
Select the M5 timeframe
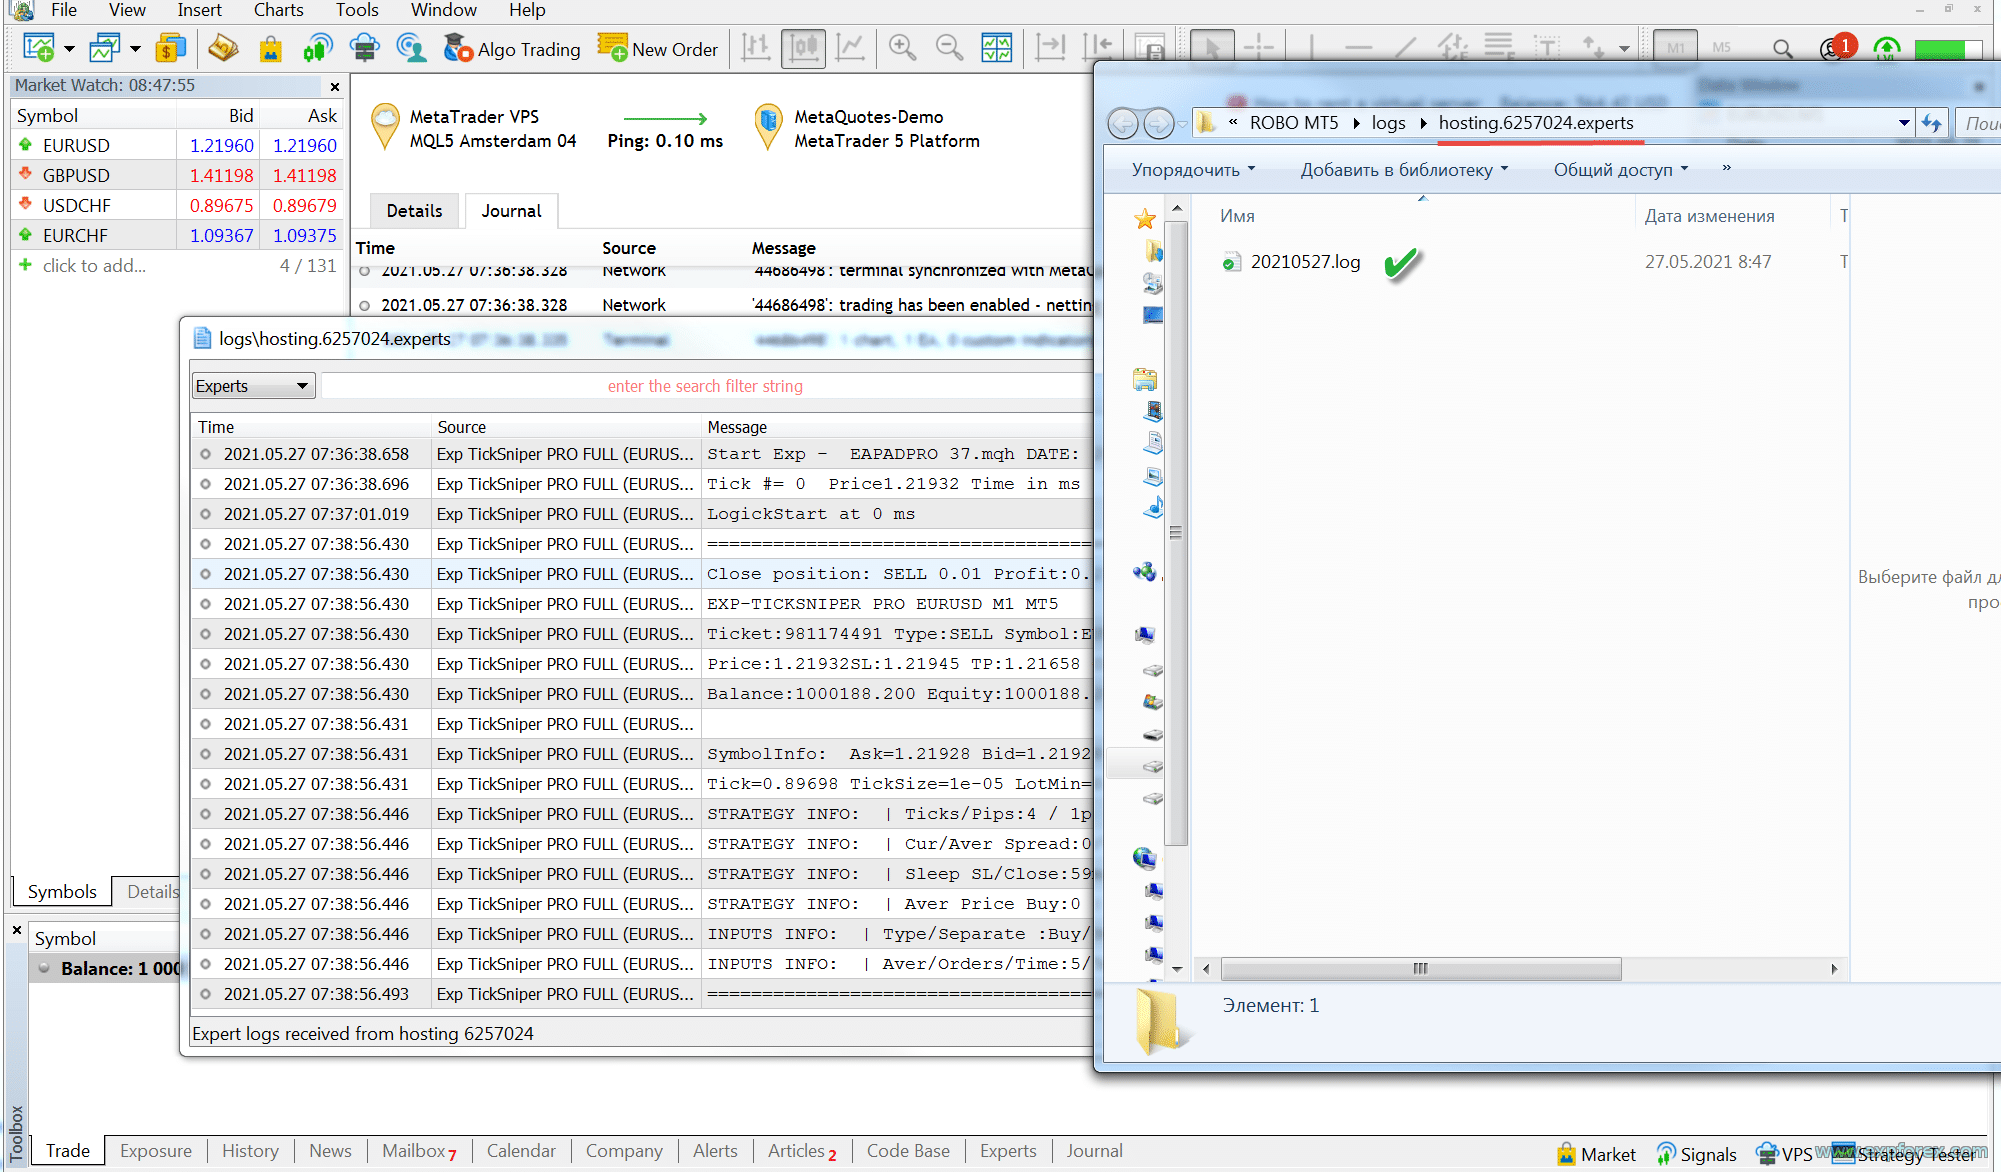pyautogui.click(x=1722, y=47)
